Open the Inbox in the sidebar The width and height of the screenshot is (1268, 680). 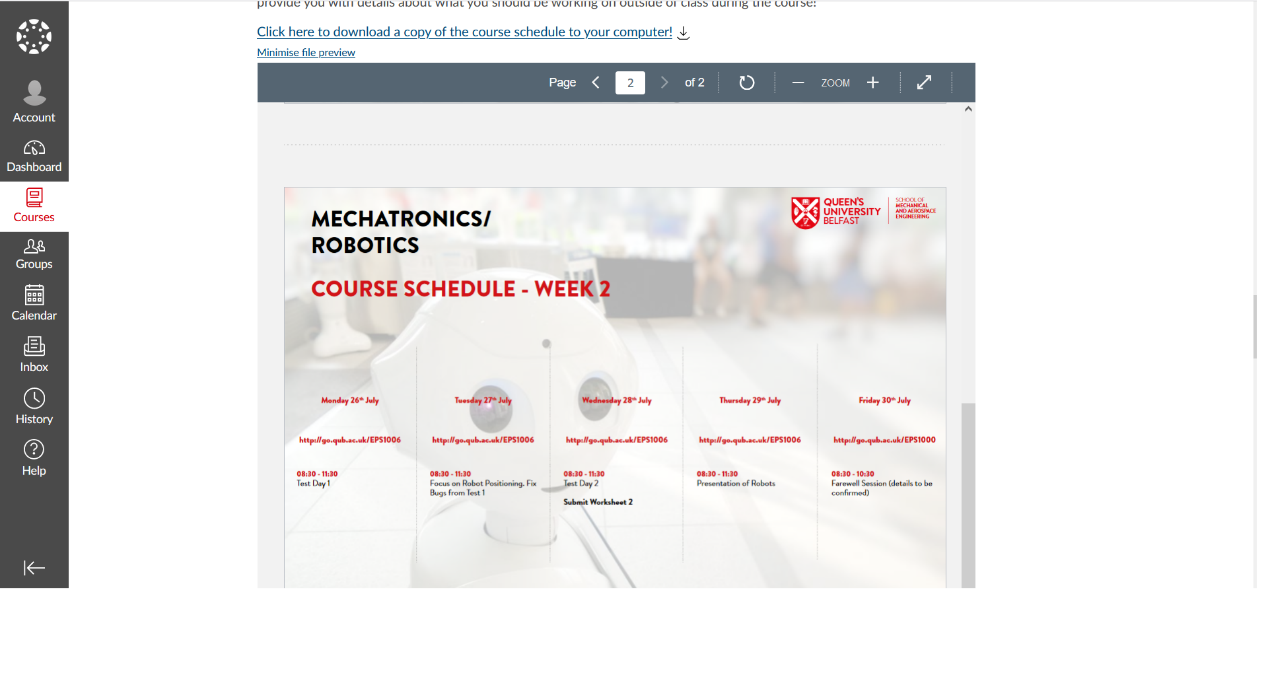(x=34, y=355)
